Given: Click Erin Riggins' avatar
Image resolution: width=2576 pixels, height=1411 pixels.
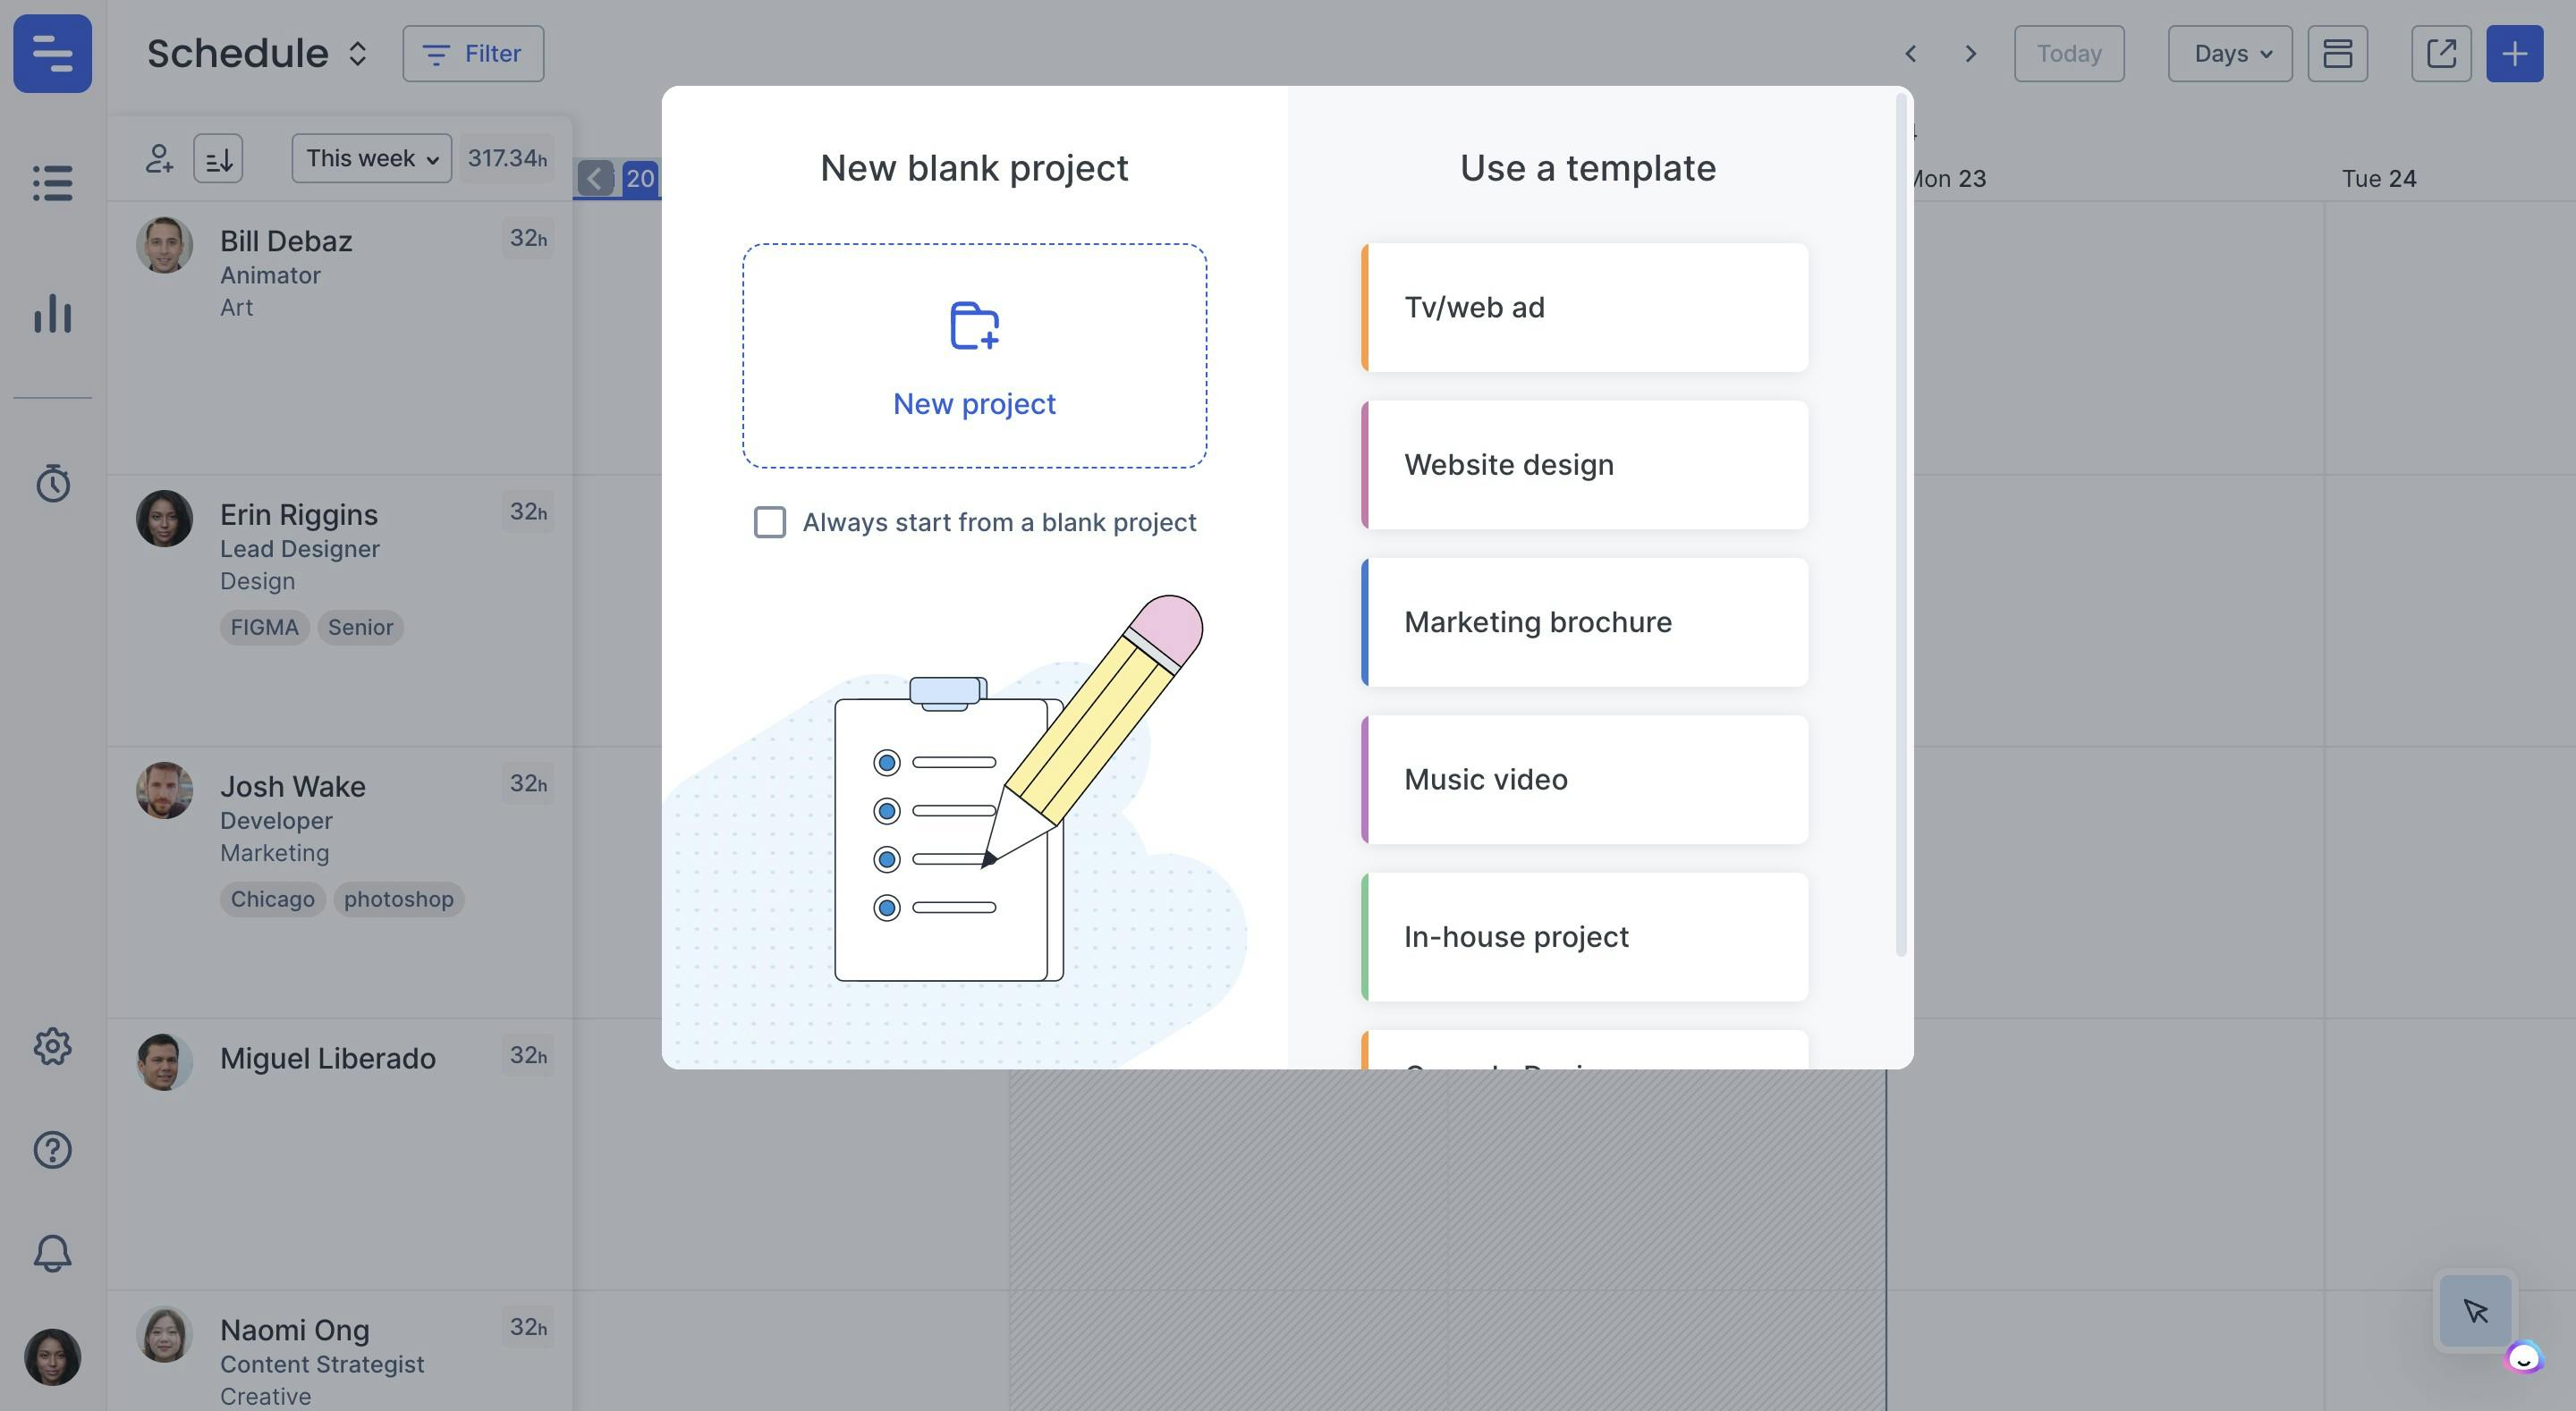Looking at the screenshot, I should tap(164, 518).
